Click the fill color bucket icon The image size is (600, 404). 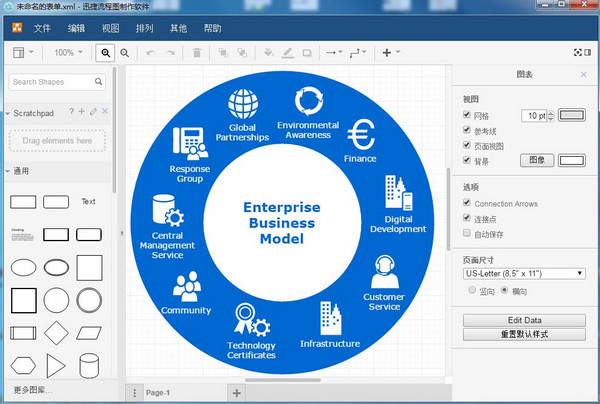point(266,52)
